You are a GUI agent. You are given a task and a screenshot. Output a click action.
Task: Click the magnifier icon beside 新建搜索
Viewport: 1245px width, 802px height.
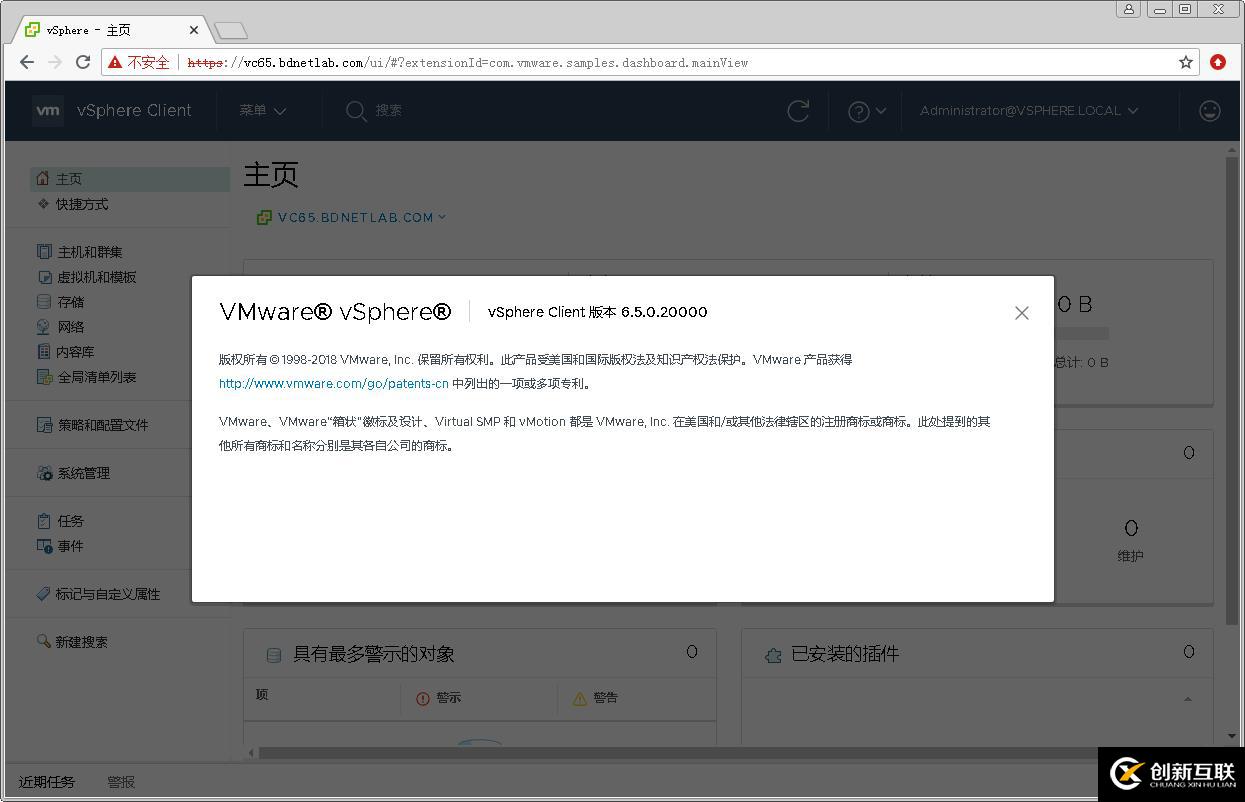pyautogui.click(x=43, y=641)
